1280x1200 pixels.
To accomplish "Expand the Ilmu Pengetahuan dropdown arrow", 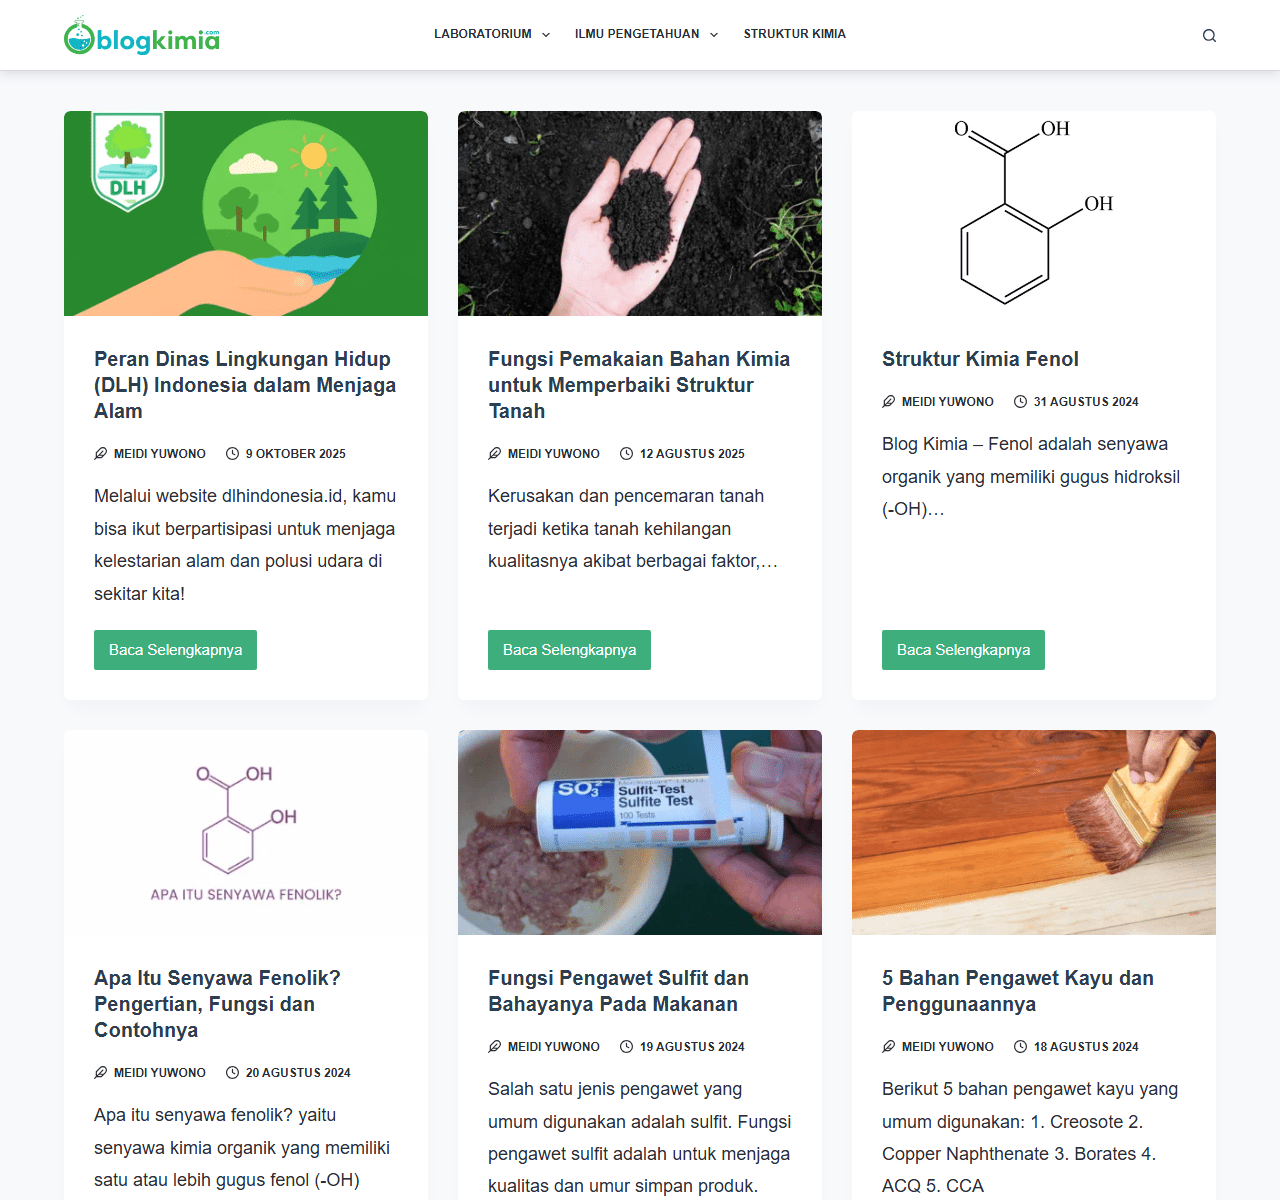I will pyautogui.click(x=714, y=35).
